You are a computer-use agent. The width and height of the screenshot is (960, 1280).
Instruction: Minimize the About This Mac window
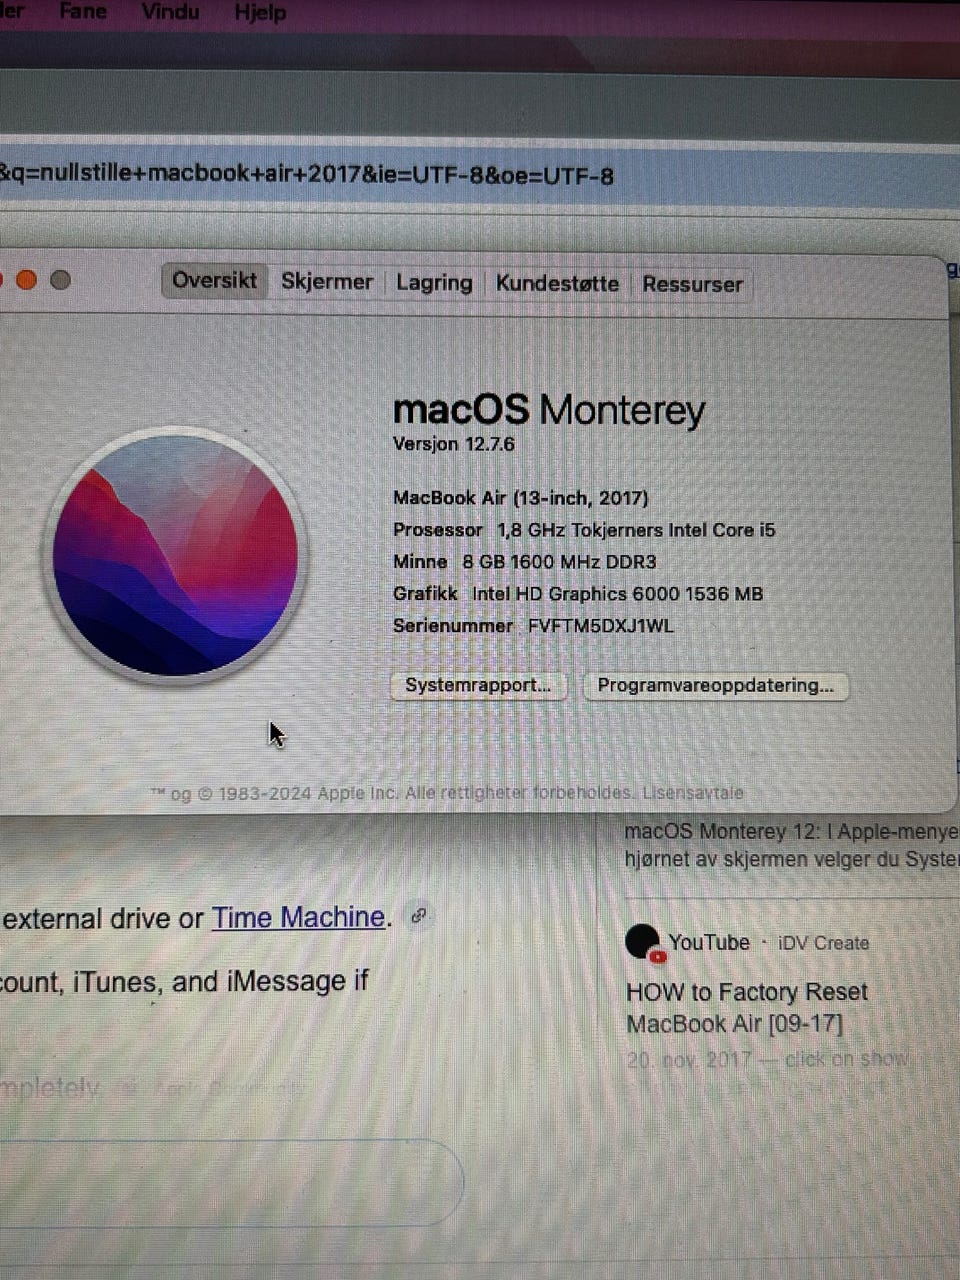27,280
